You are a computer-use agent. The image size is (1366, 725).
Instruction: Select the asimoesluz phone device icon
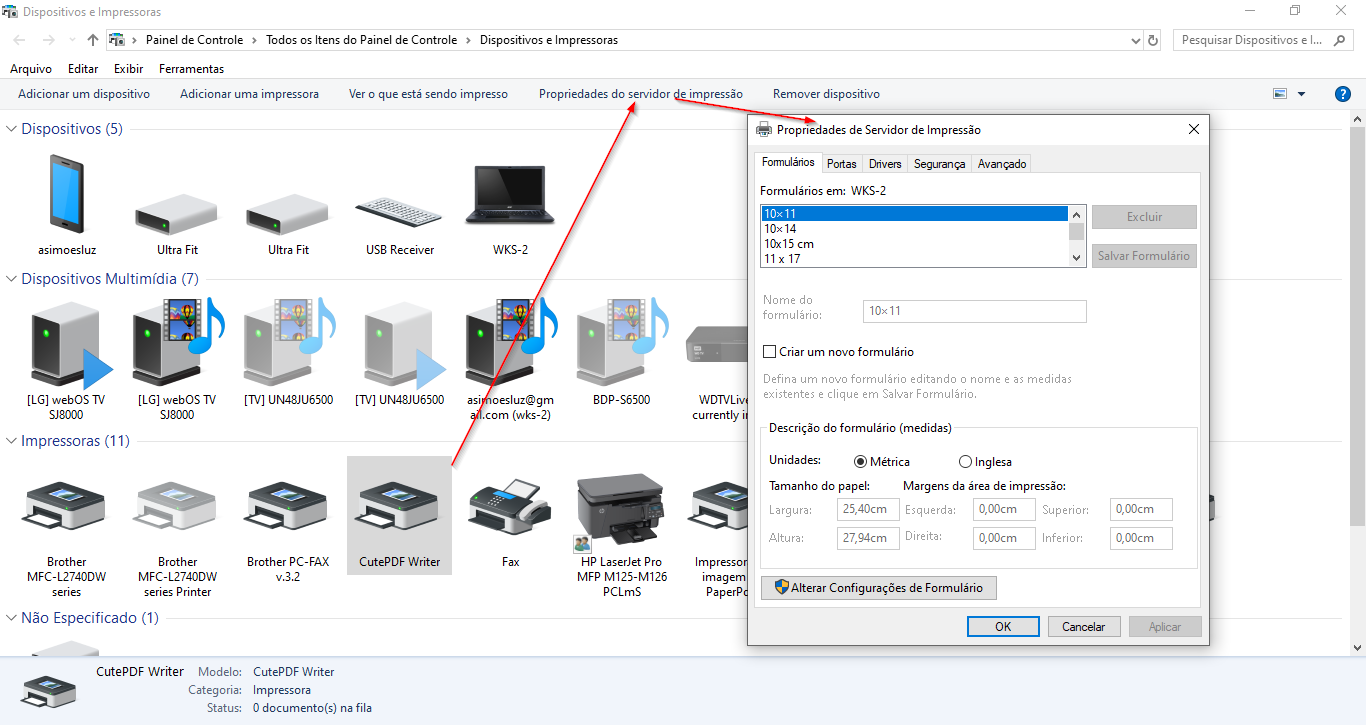pyautogui.click(x=66, y=194)
